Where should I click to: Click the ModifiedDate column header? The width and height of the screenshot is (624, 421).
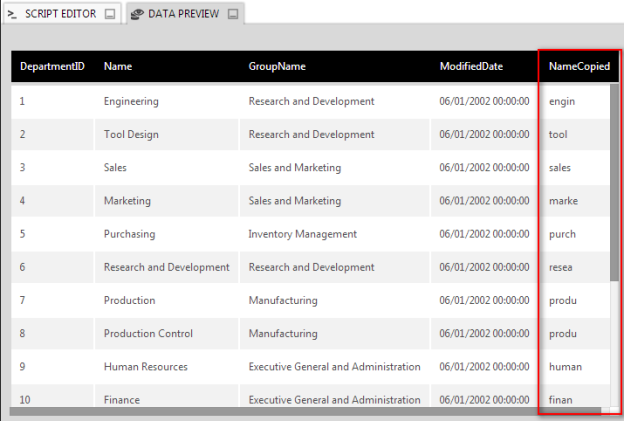tap(471, 67)
